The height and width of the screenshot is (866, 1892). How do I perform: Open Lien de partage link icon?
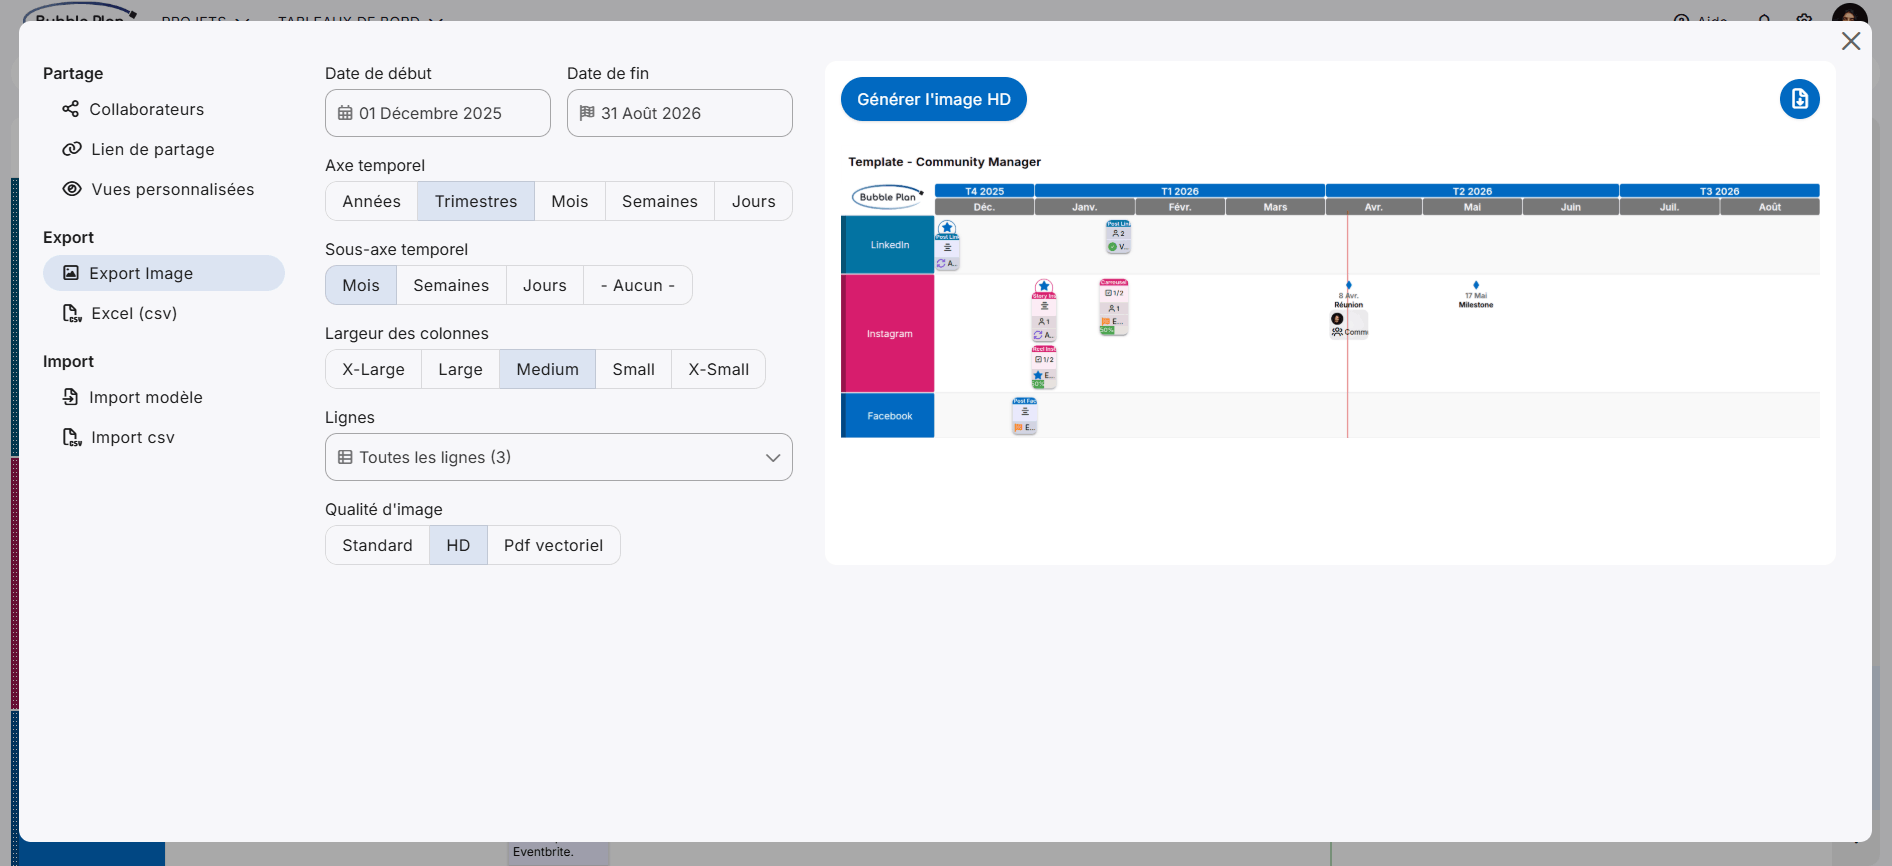tap(72, 149)
